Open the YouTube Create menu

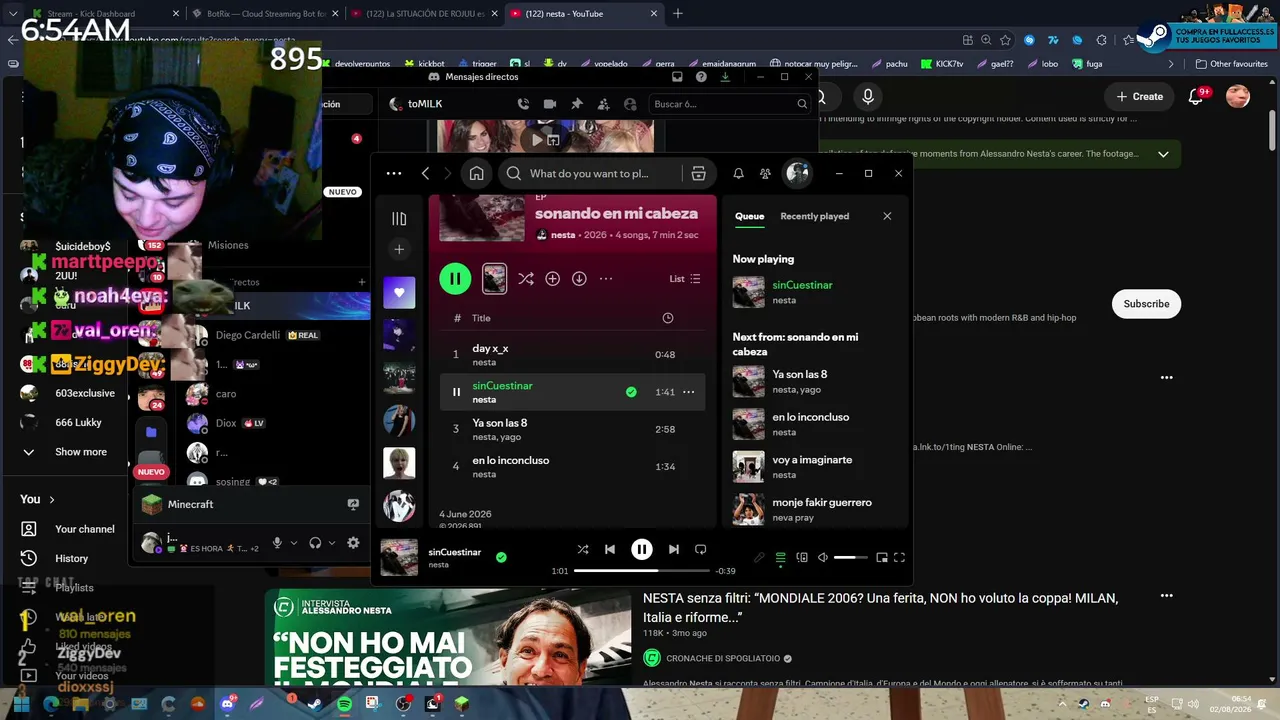(x=1140, y=97)
